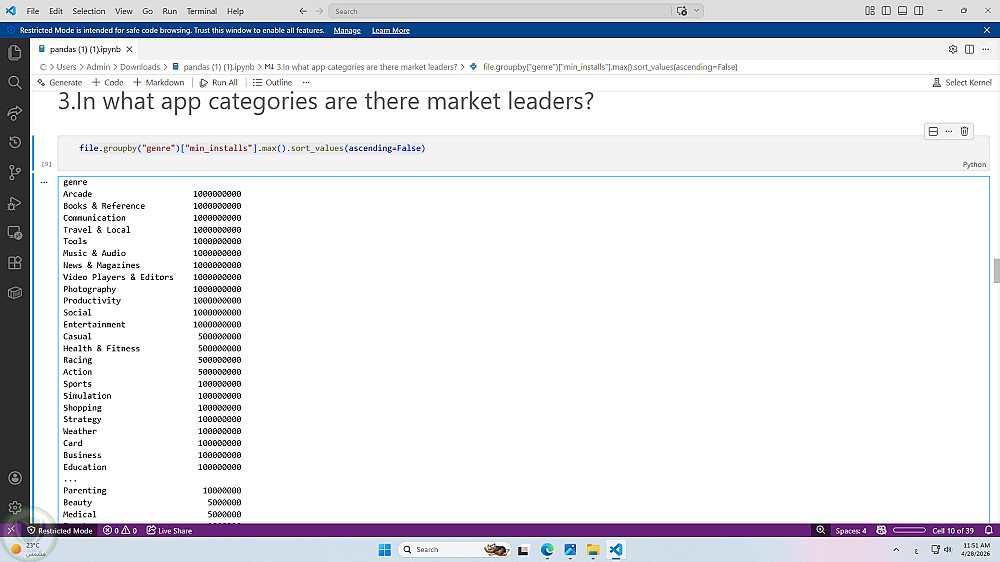The image size is (1000, 562).
Task: Open the File menu
Action: pos(33,11)
